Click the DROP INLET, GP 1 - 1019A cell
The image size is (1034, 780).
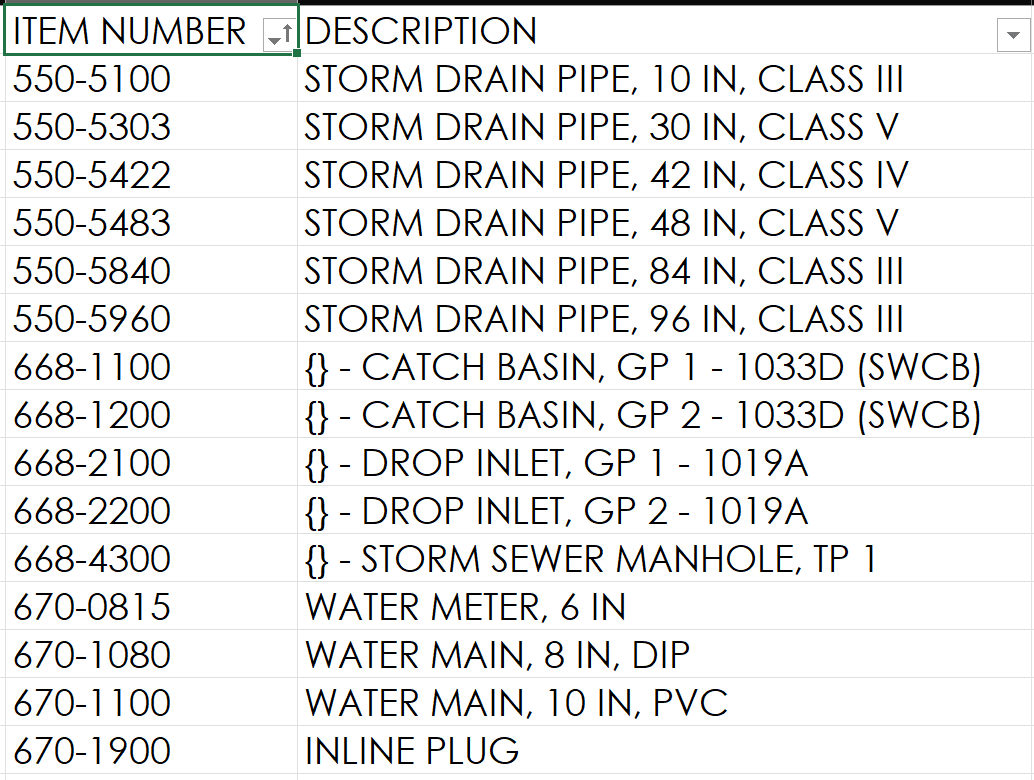coord(556,463)
